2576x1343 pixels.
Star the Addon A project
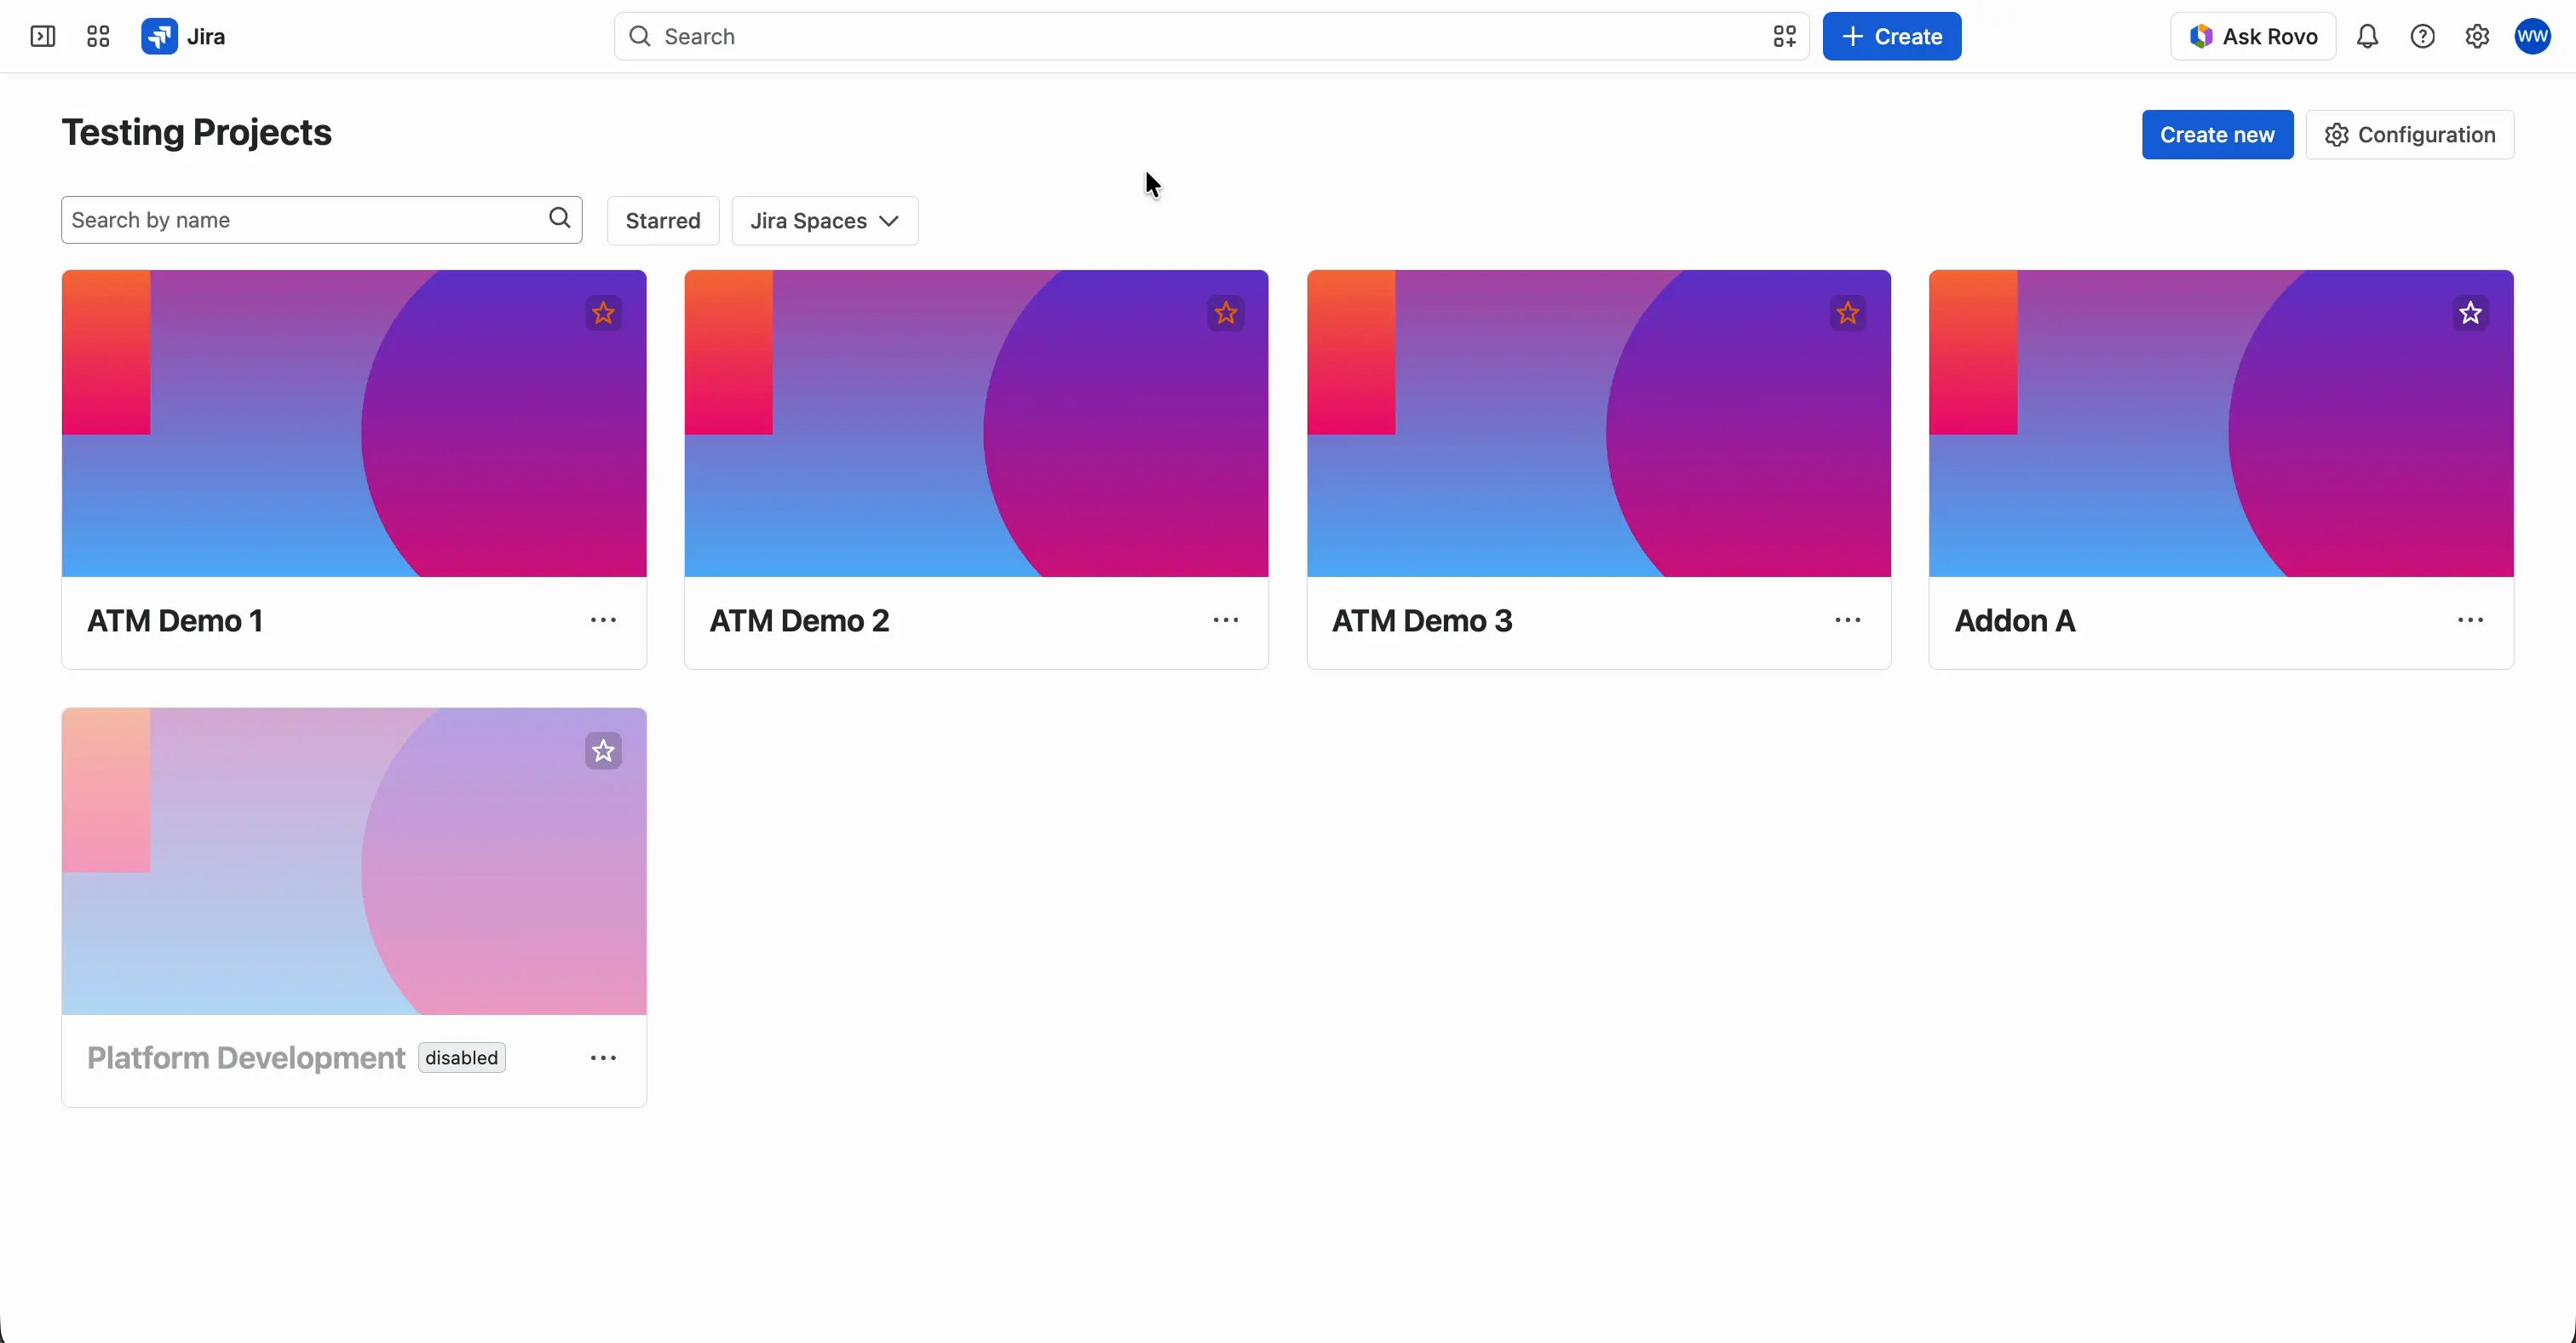coord(2471,313)
